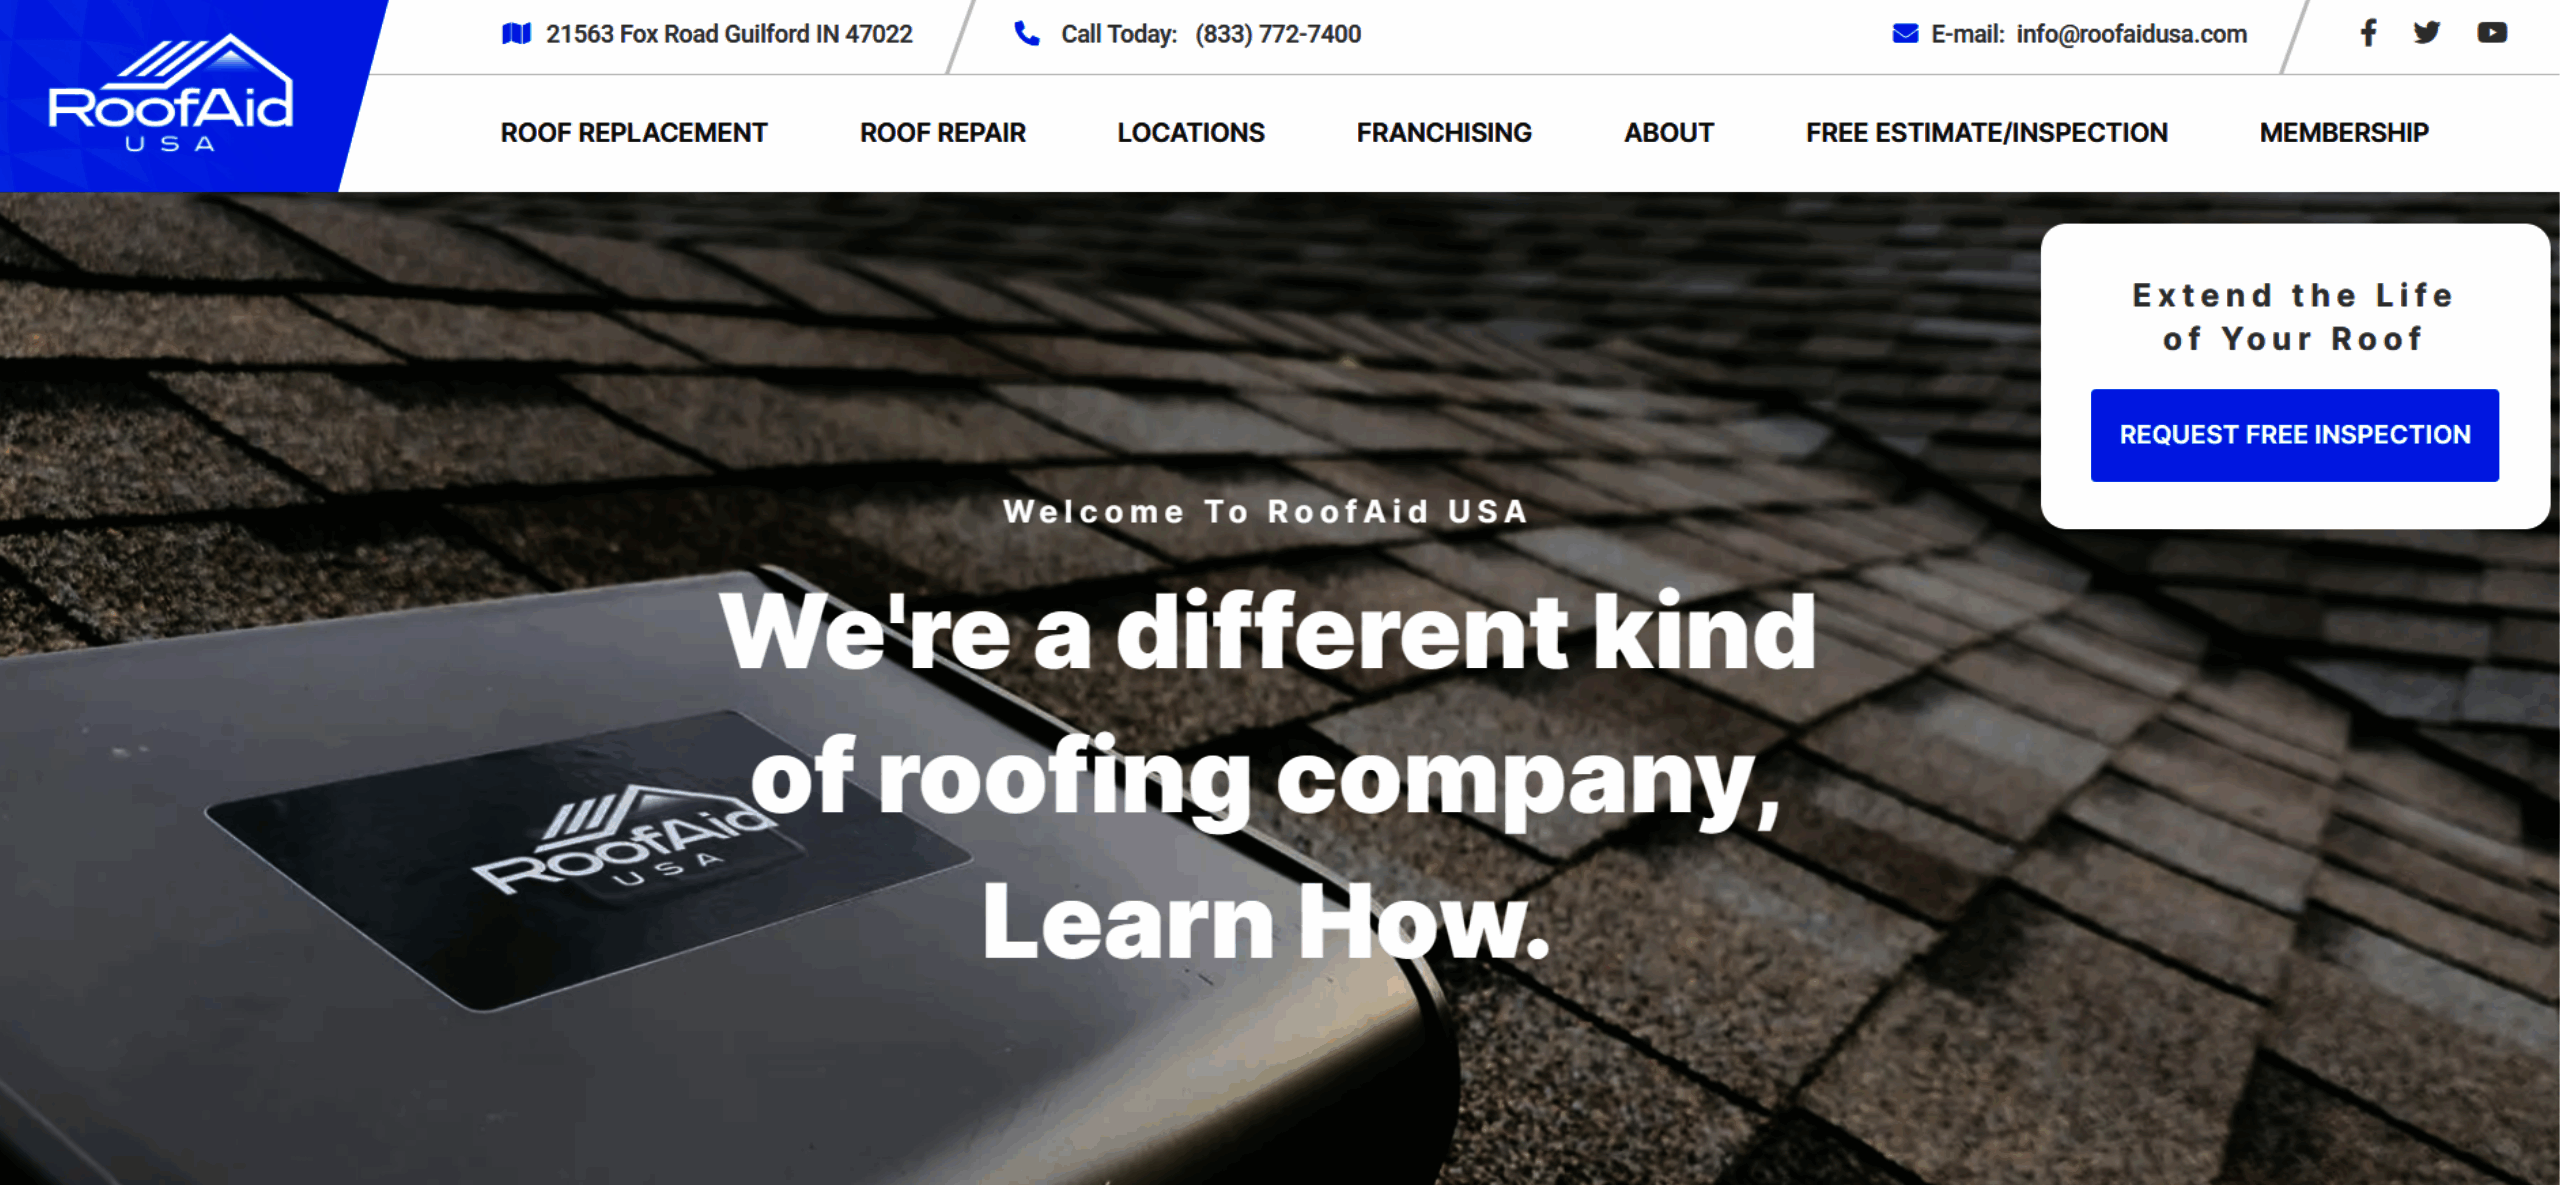Click the 21563 Fox Road address link

click(x=729, y=34)
